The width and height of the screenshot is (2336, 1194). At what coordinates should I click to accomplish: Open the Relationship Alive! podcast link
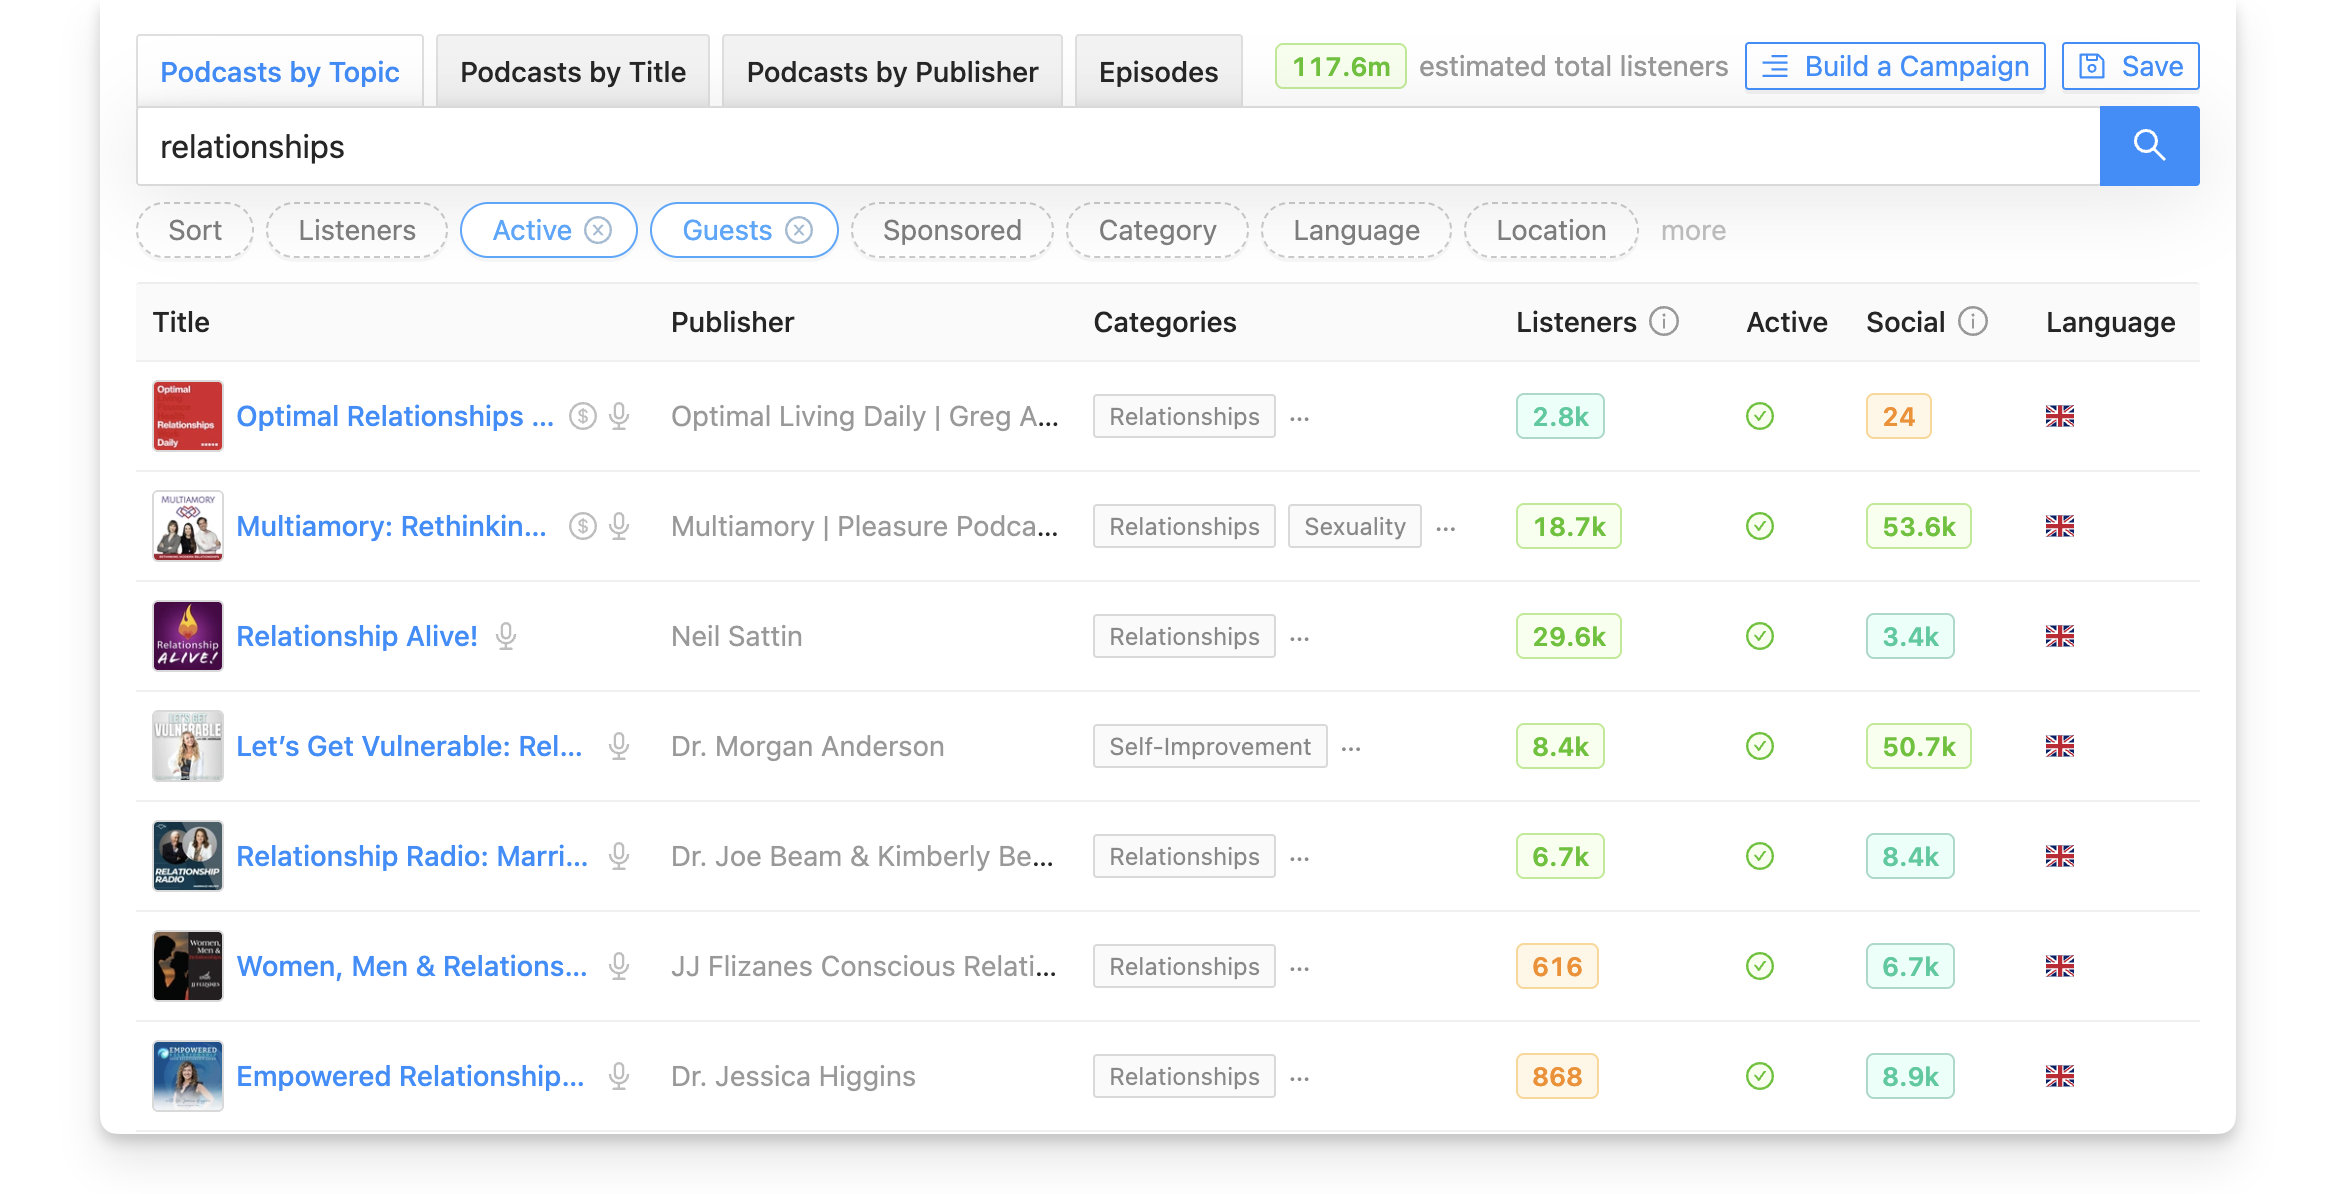pos(357,636)
